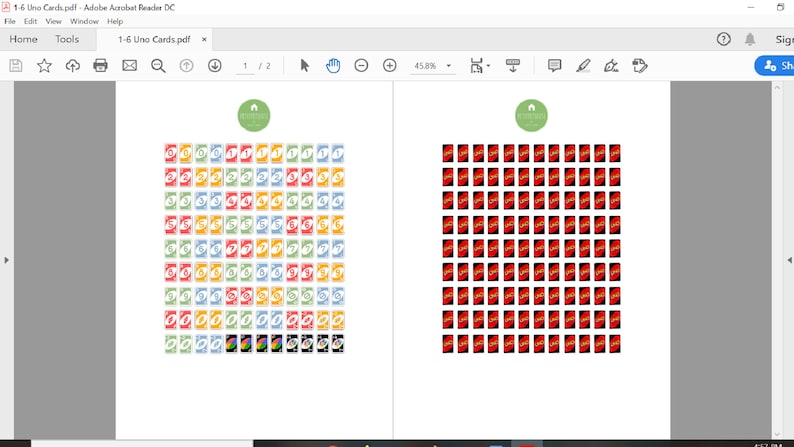Image resolution: width=794 pixels, height=447 pixels.
Task: Open the View menu
Action: (x=53, y=21)
